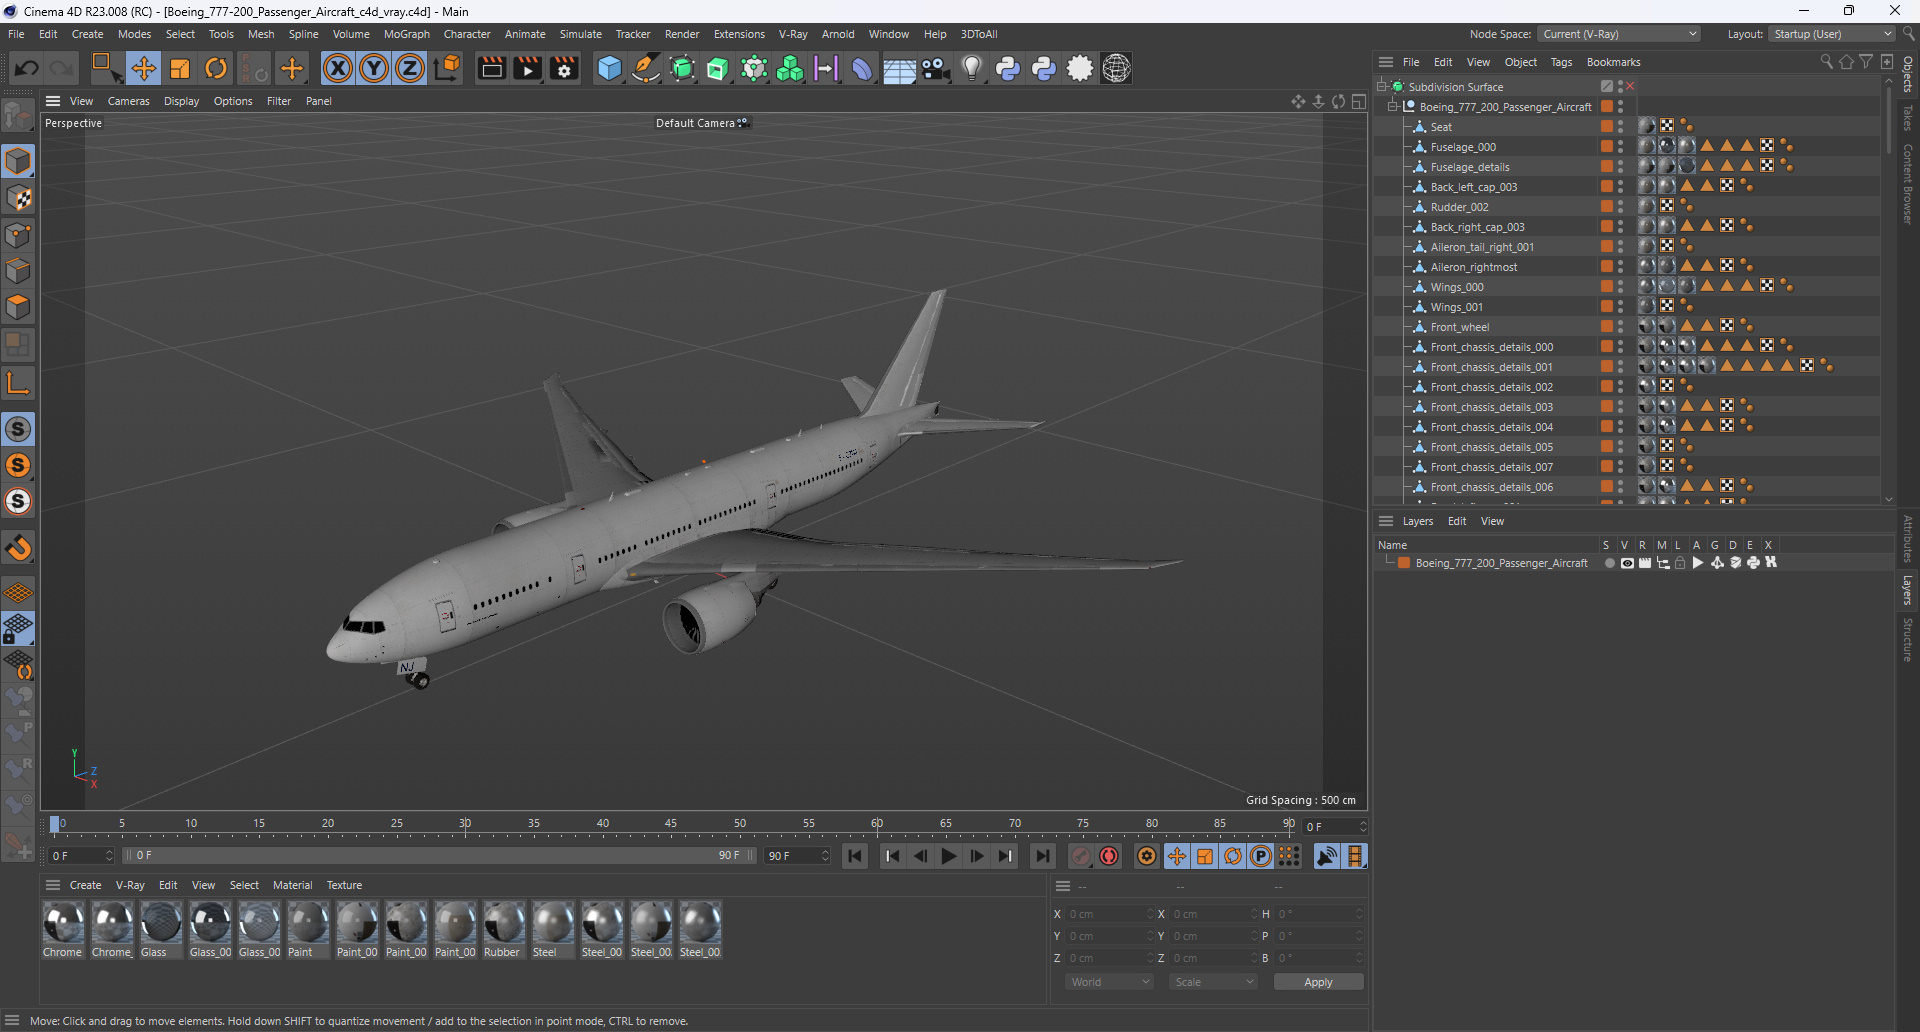Image resolution: width=1920 pixels, height=1032 pixels.
Task: Toggle layer visibility eye for Boeing layer
Action: coord(1627,563)
